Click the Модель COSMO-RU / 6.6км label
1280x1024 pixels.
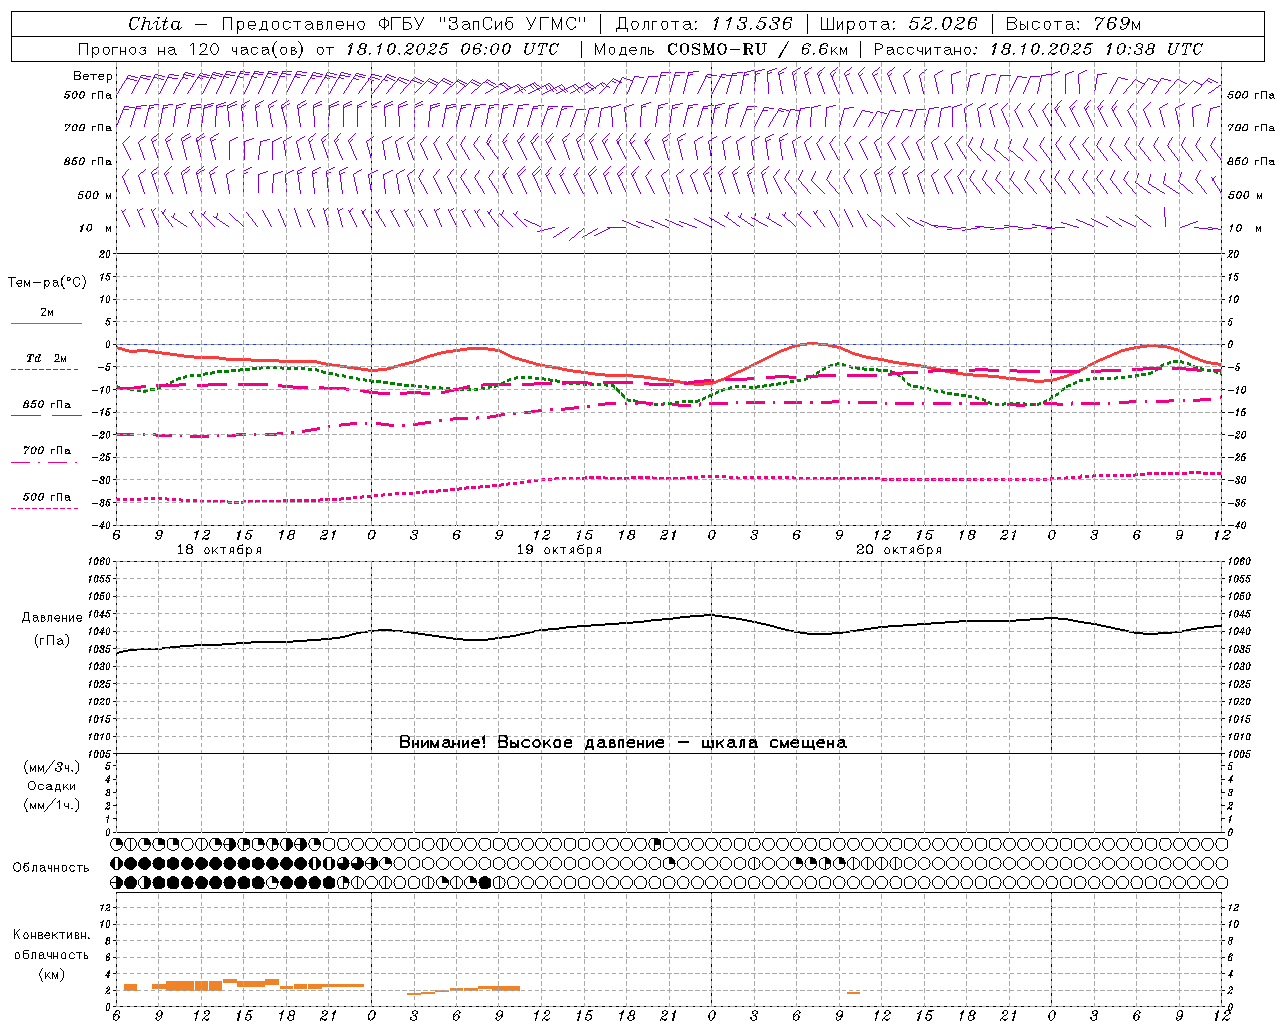721,49
